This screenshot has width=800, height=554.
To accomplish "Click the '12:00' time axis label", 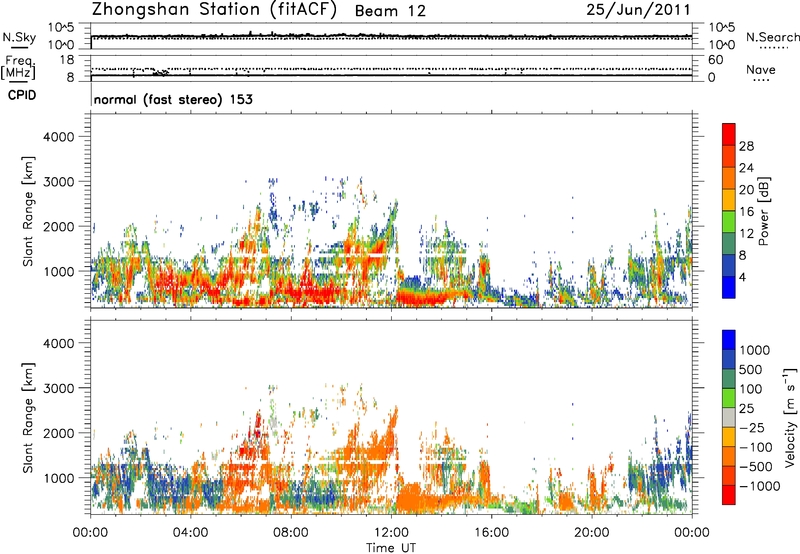I will point(391,533).
